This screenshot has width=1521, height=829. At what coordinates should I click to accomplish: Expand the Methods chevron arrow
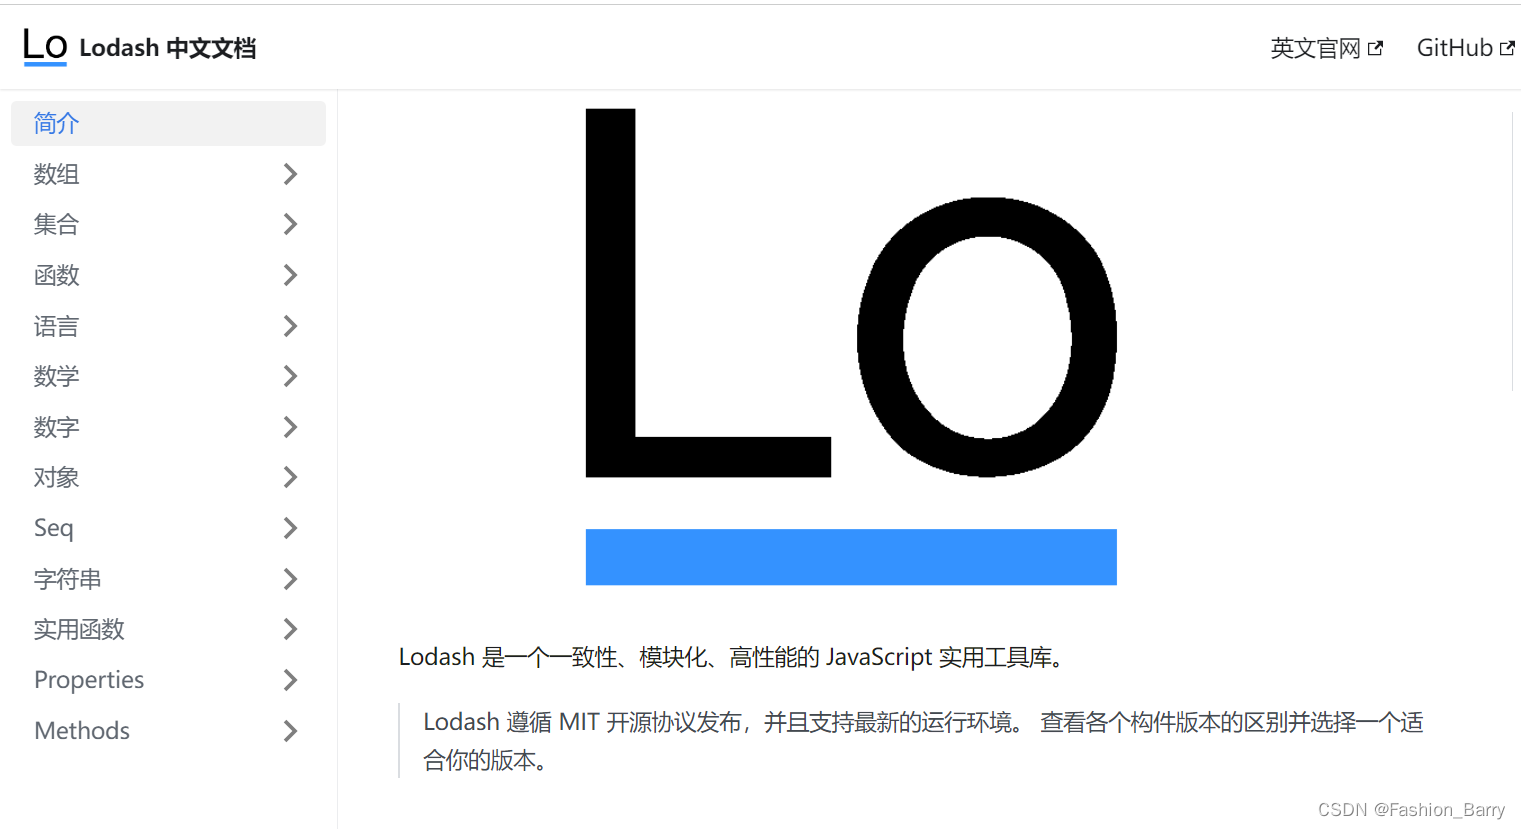pyautogui.click(x=290, y=731)
